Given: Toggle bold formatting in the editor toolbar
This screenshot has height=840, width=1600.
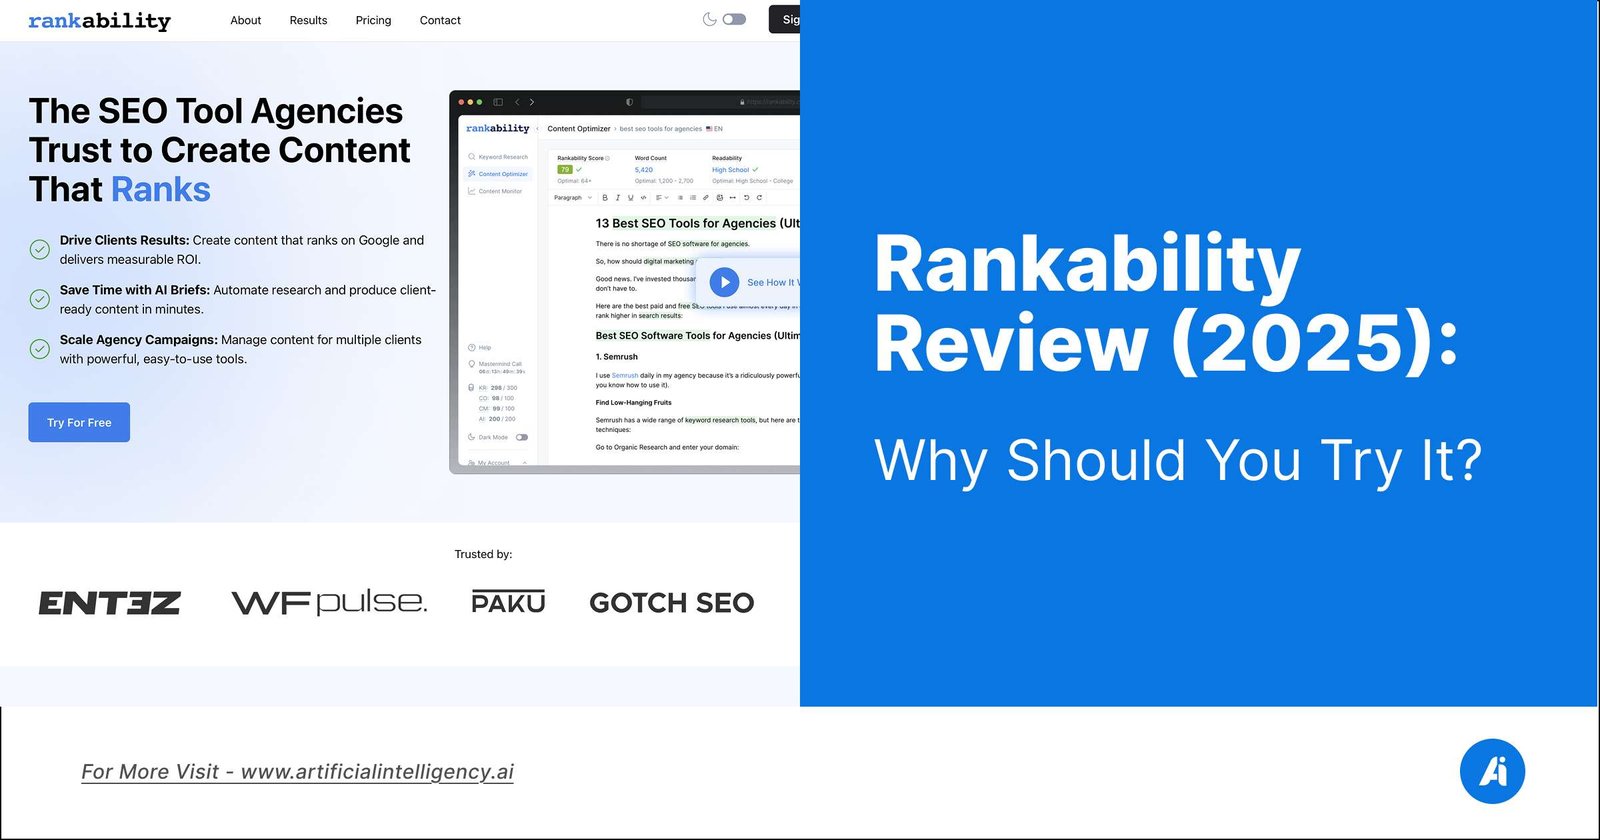Looking at the screenshot, I should [x=605, y=198].
